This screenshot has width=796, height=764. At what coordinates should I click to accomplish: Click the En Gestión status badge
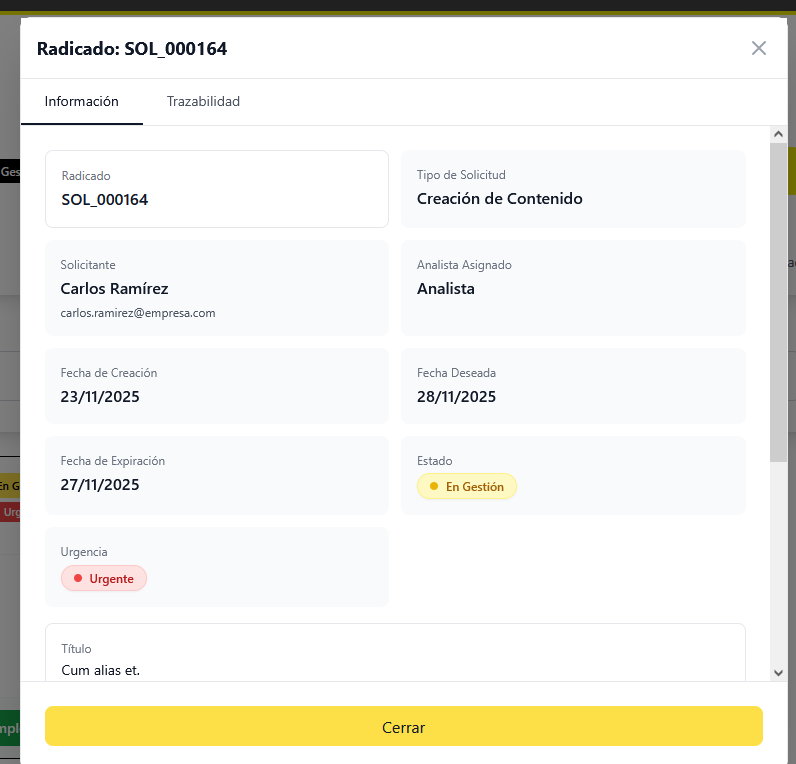(467, 487)
